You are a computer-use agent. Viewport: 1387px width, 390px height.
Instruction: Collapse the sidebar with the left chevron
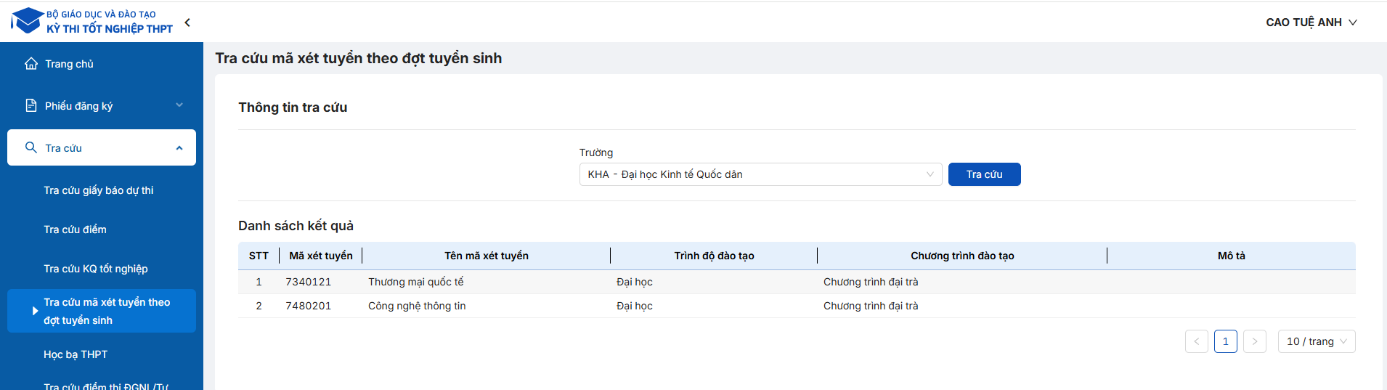click(x=187, y=21)
